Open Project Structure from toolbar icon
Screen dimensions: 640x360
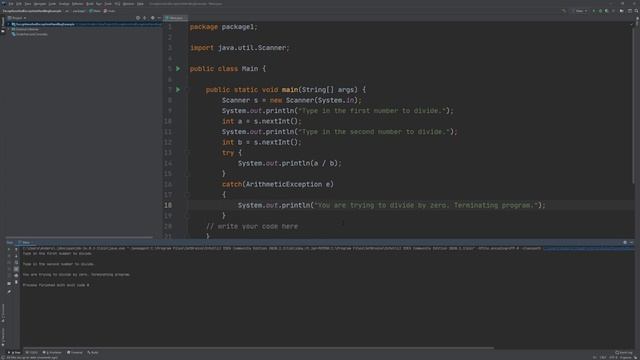pos(622,11)
